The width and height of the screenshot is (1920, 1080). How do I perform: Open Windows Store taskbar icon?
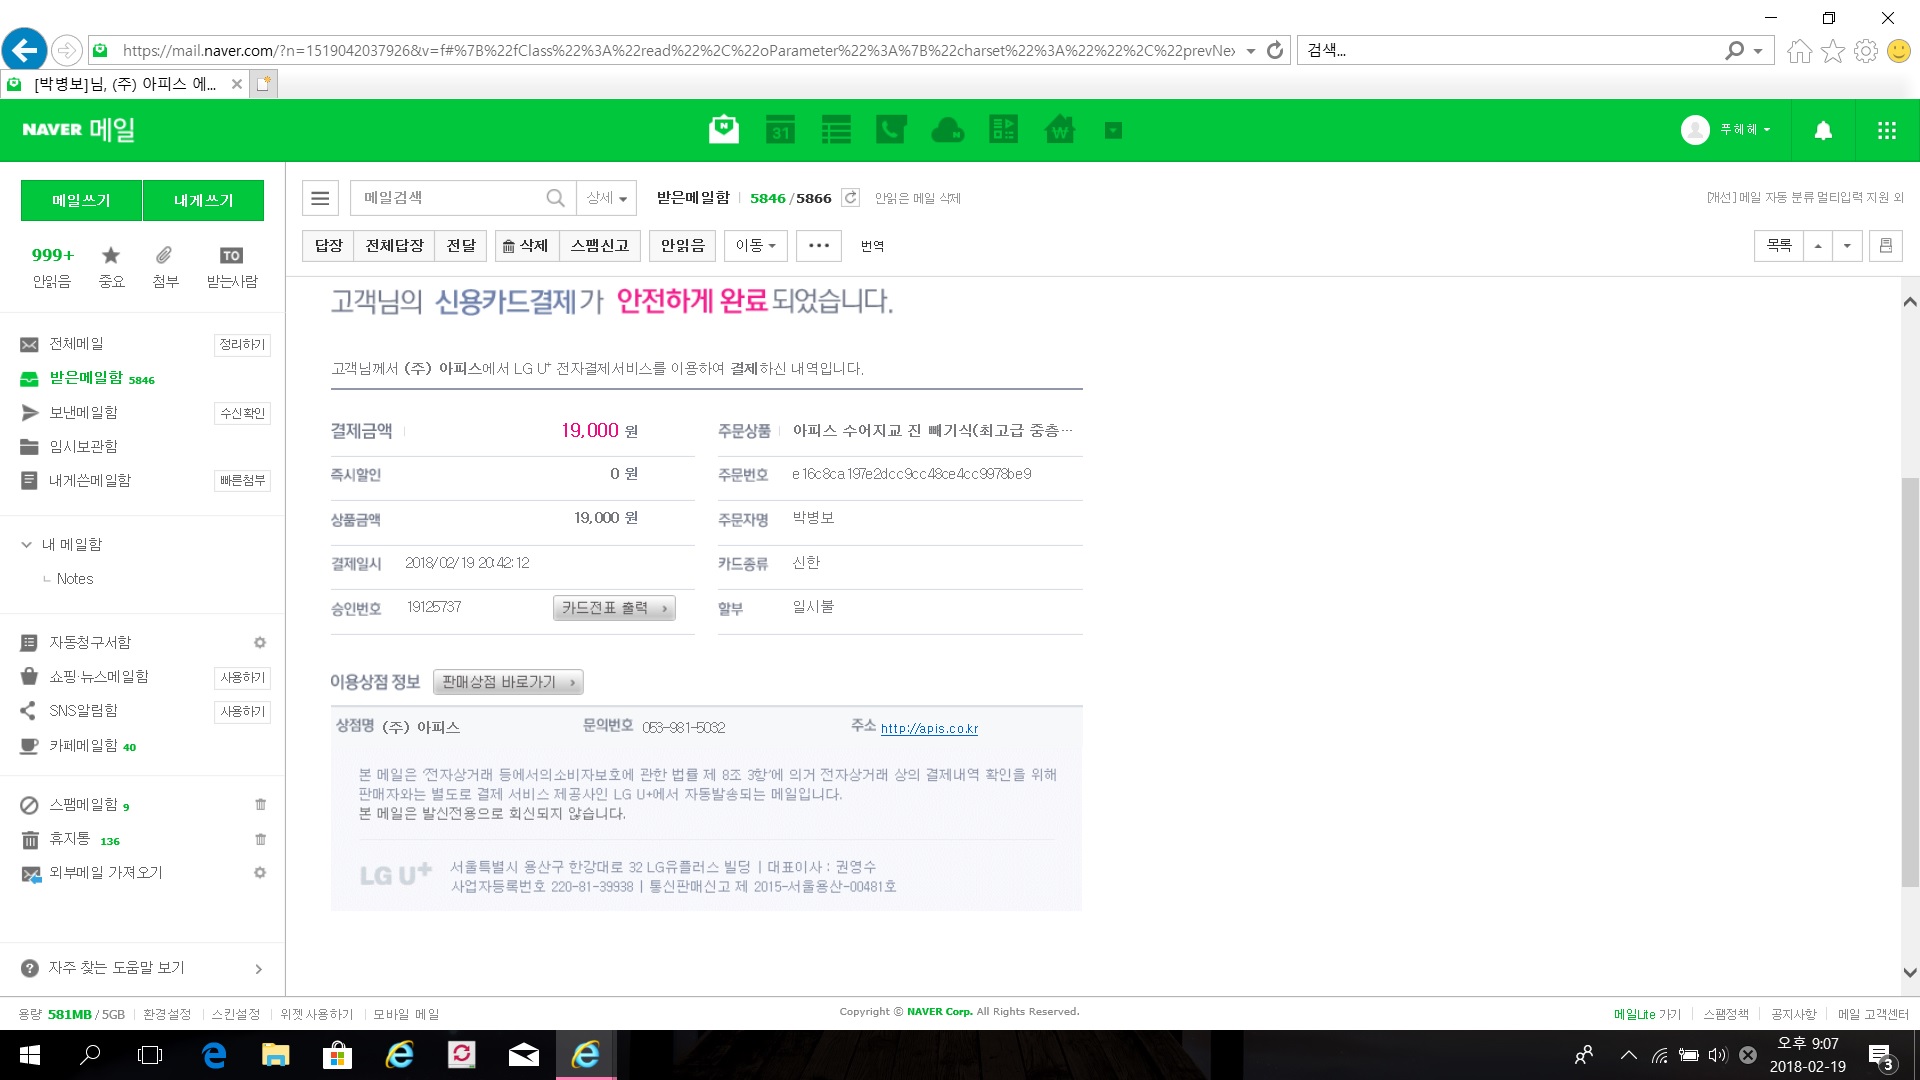coord(337,1055)
